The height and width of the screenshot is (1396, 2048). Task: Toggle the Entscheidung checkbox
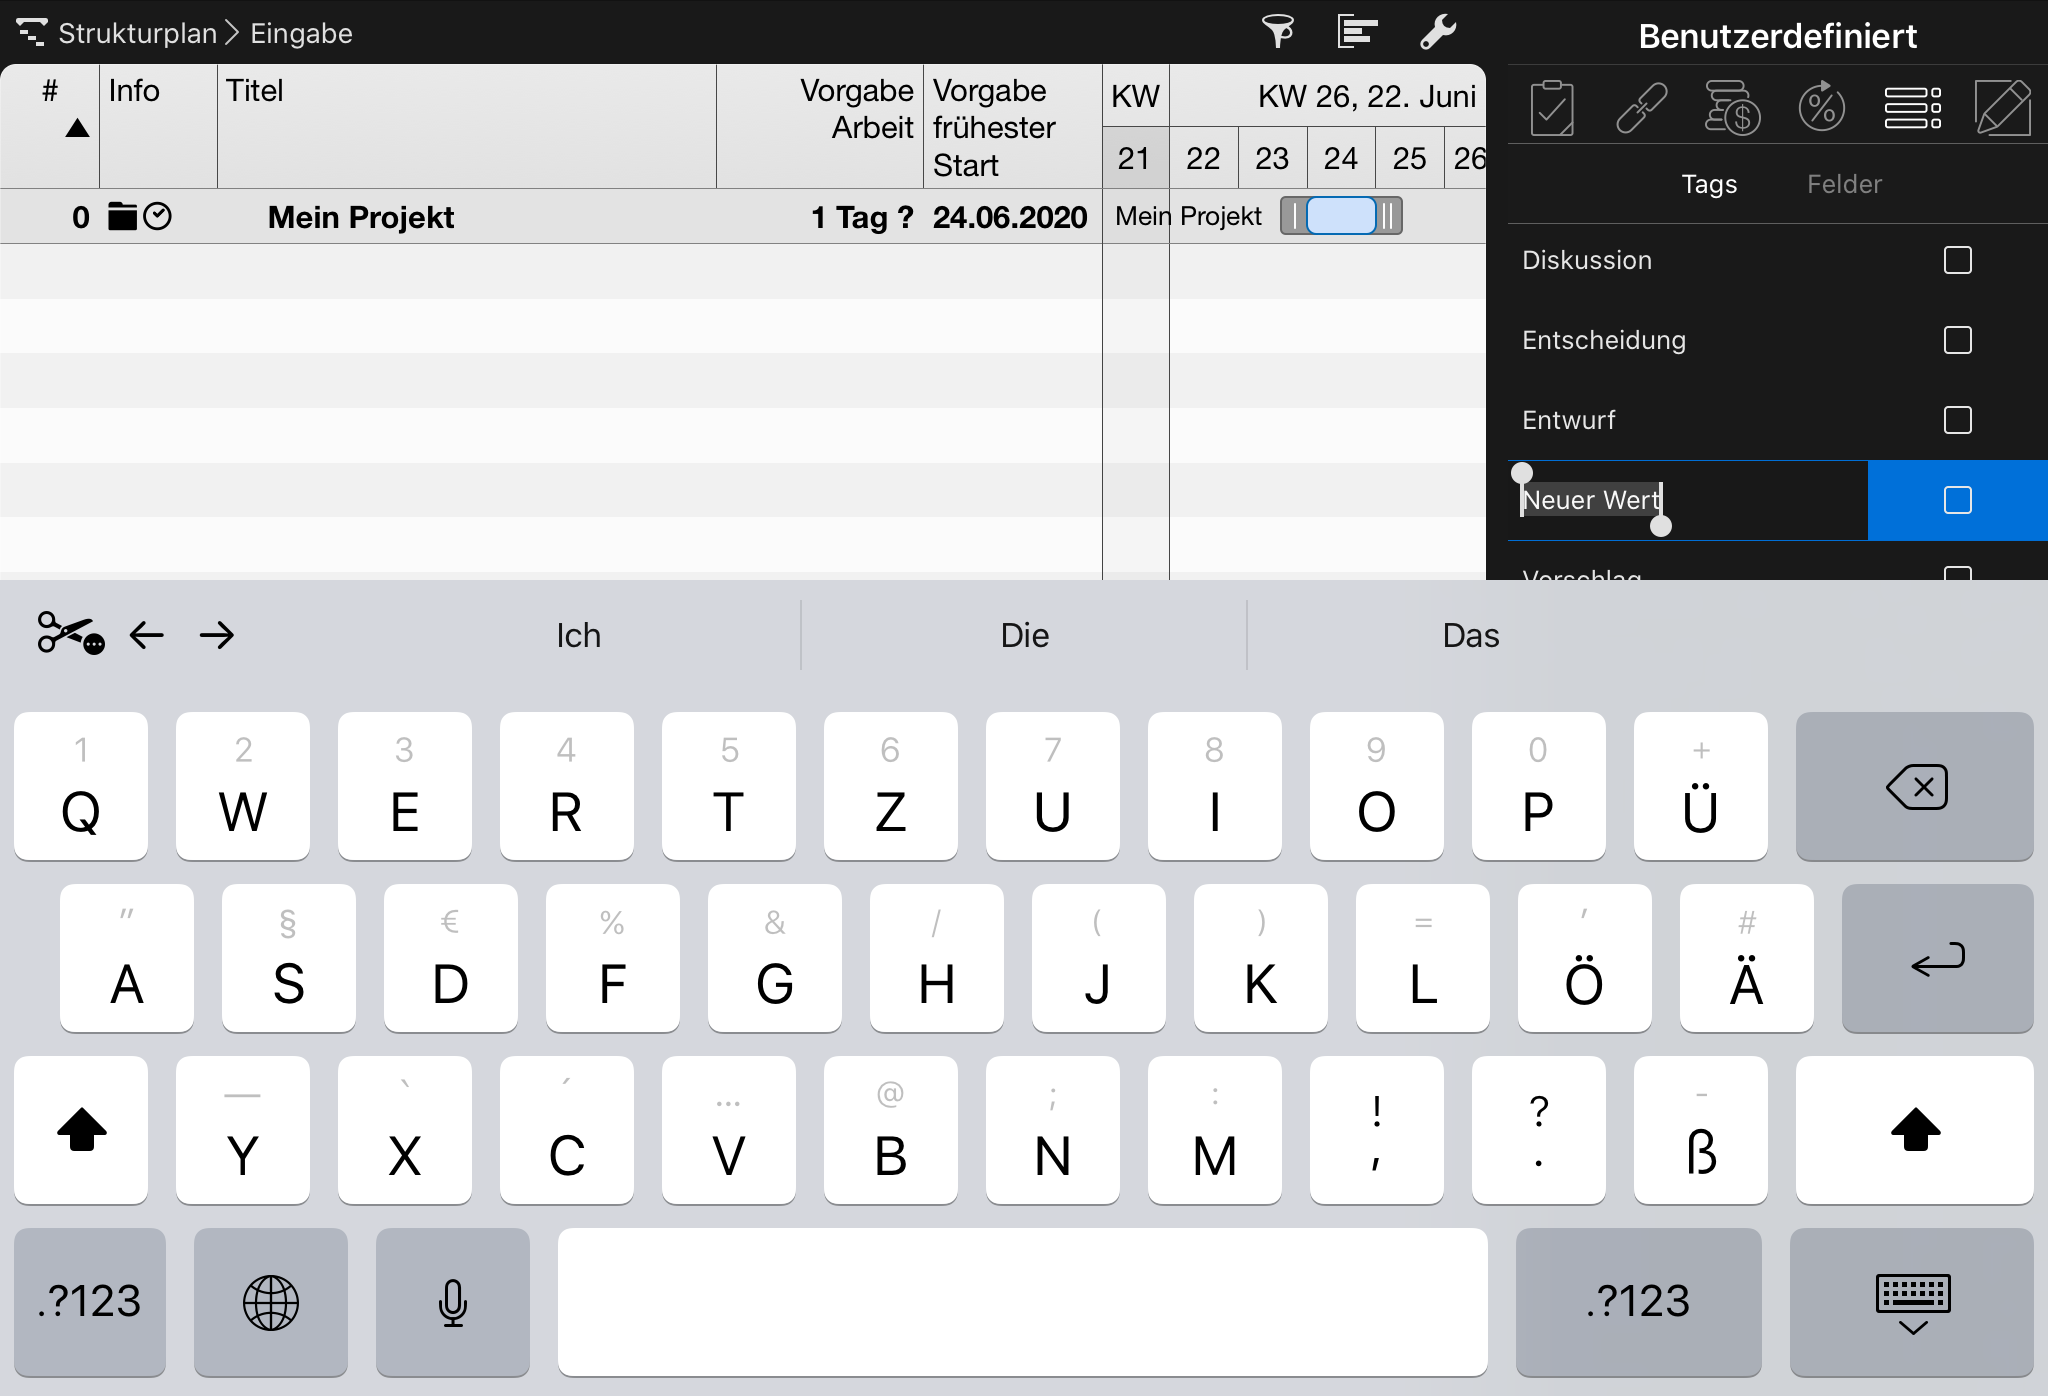[x=1958, y=339]
